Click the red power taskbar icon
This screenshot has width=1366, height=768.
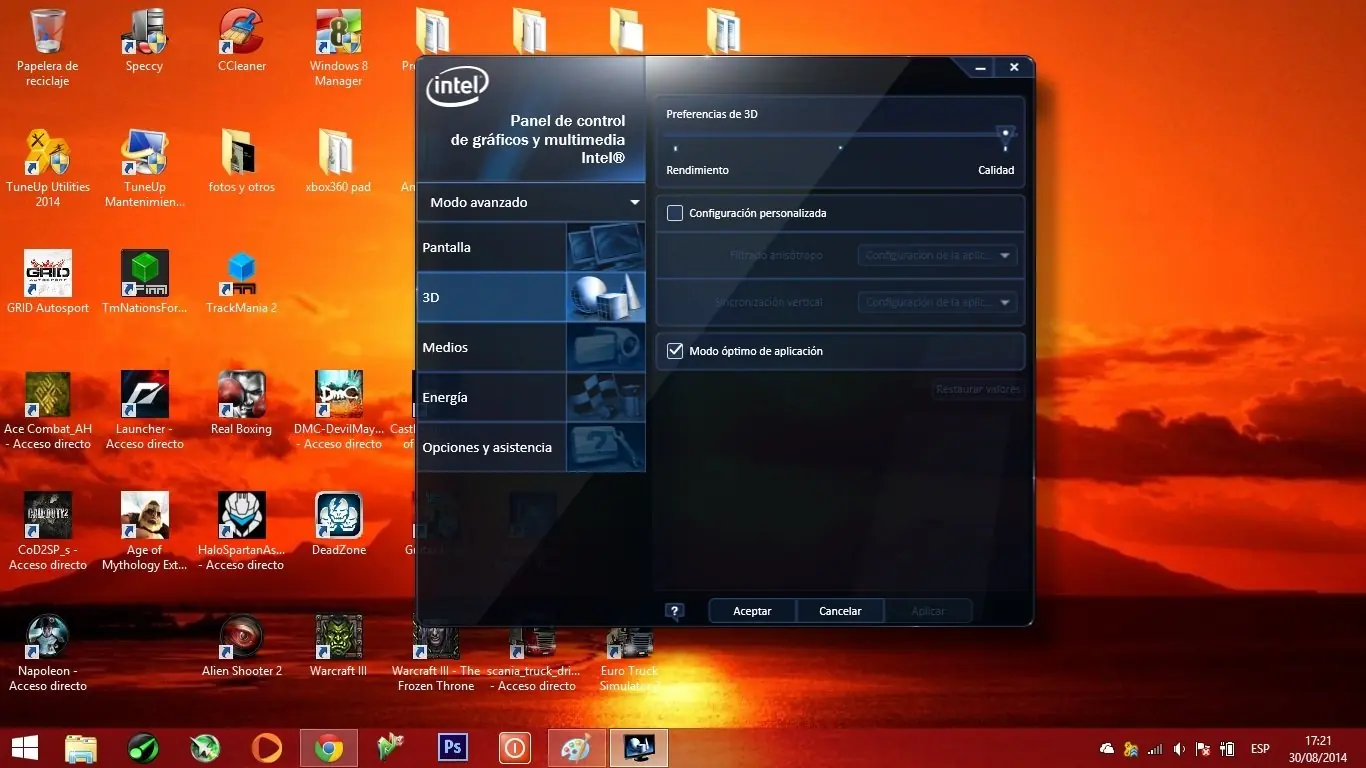[x=515, y=748]
